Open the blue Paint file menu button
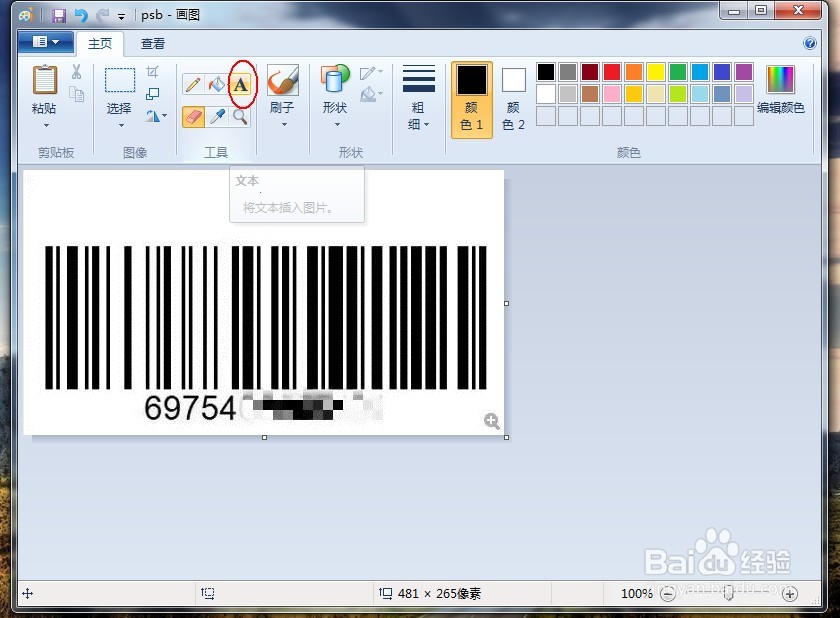This screenshot has width=840, height=618. (46, 42)
